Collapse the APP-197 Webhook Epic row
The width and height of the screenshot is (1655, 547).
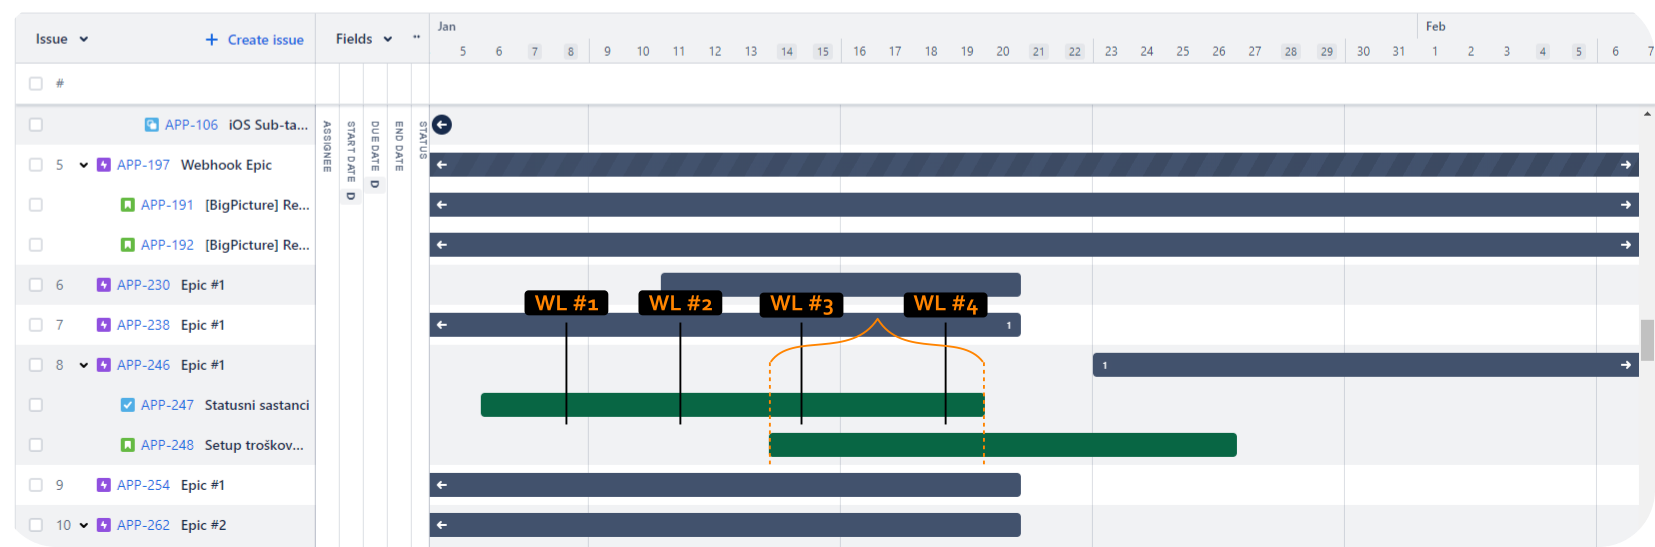point(84,165)
